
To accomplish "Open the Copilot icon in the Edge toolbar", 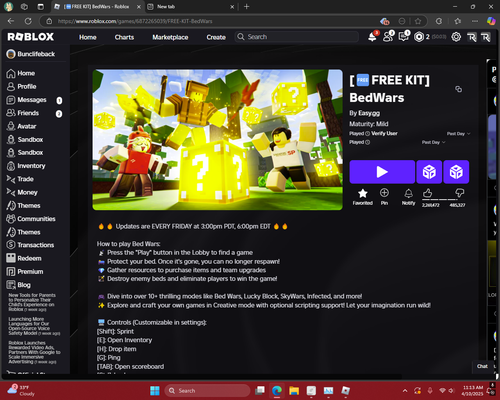I will point(491,21).
